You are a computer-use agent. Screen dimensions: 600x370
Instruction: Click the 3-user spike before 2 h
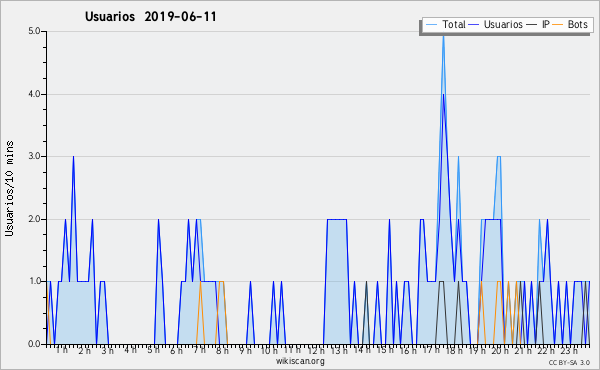(x=73, y=158)
